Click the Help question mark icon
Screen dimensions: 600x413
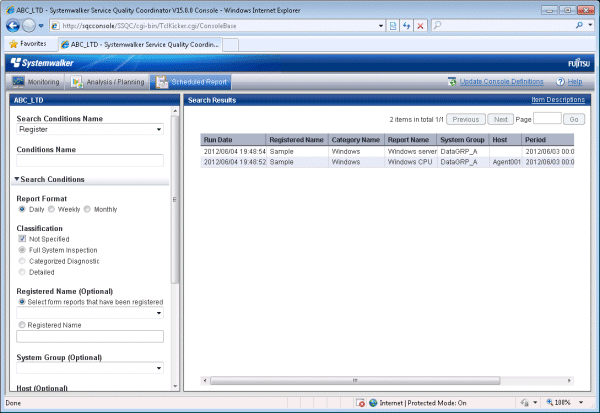(x=560, y=82)
